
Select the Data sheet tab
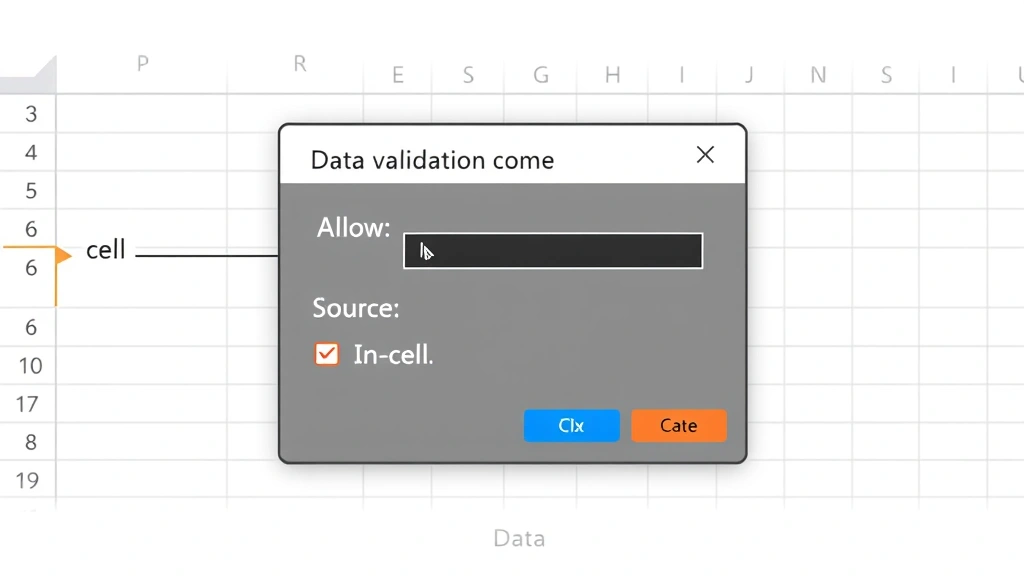tap(519, 539)
